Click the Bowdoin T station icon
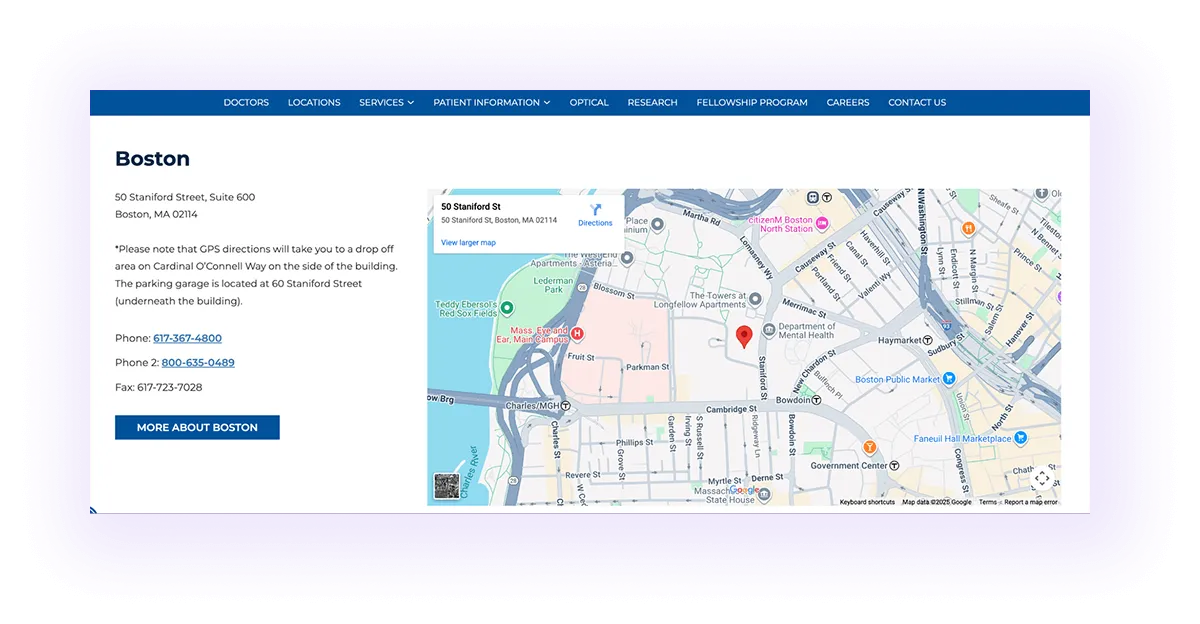 coord(817,400)
